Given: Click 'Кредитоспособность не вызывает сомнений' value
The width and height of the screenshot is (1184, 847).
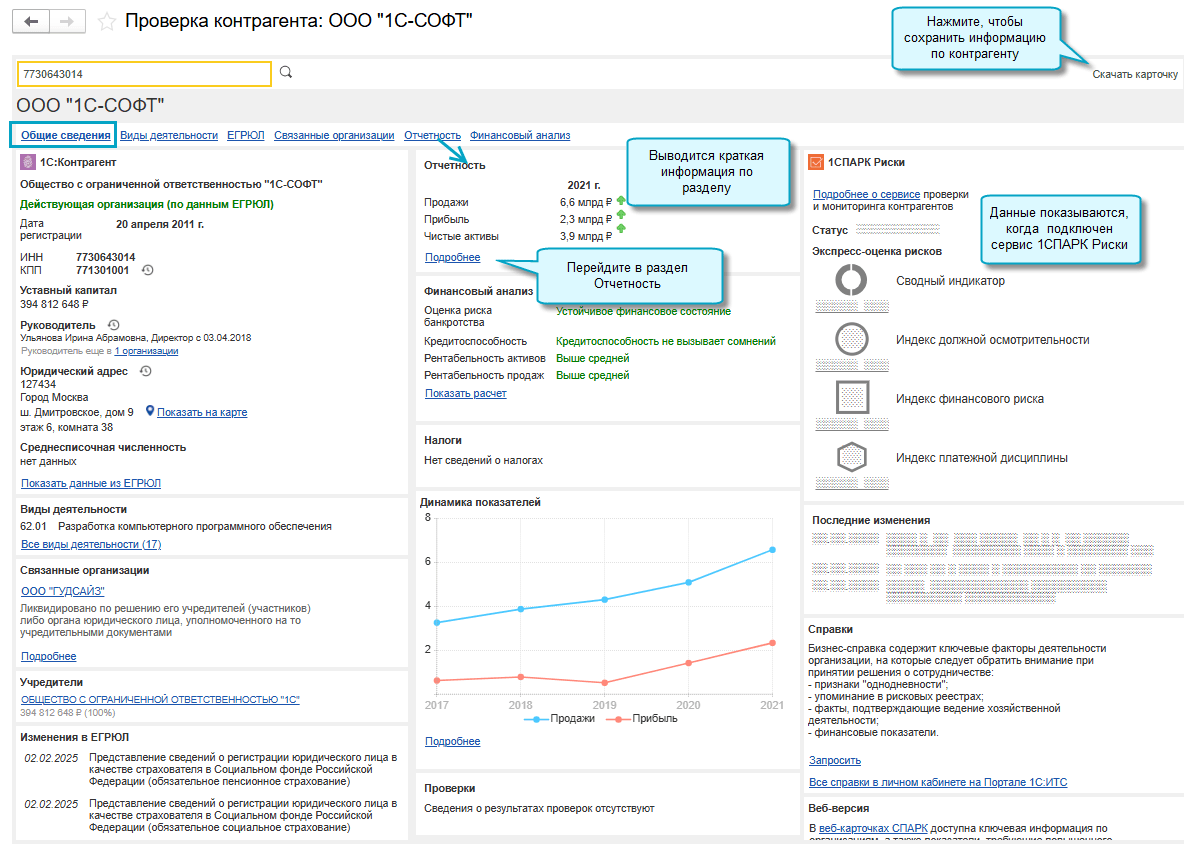Looking at the screenshot, I should [665, 341].
